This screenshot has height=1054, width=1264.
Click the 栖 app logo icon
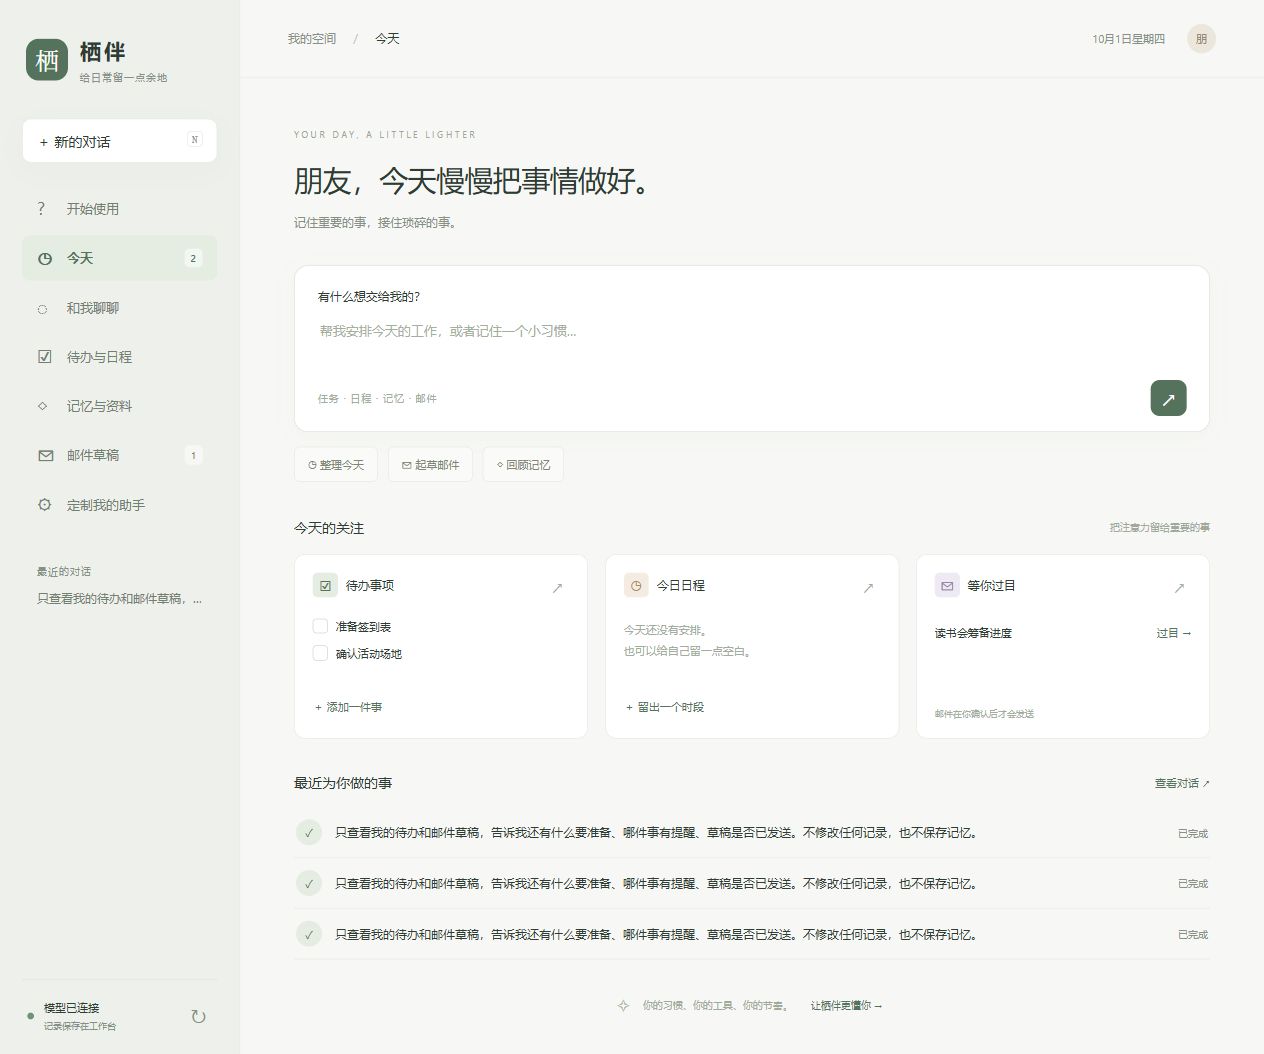(x=47, y=60)
